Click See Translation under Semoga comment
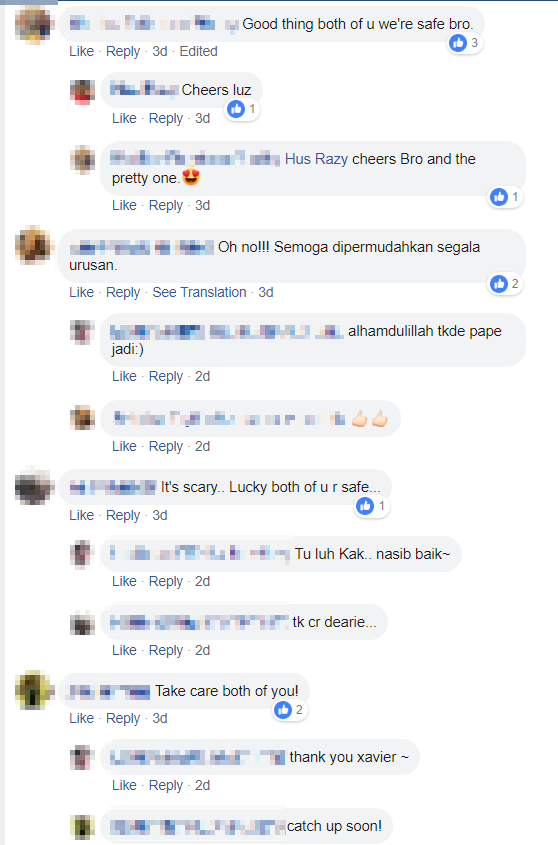558x845 pixels. [199, 292]
